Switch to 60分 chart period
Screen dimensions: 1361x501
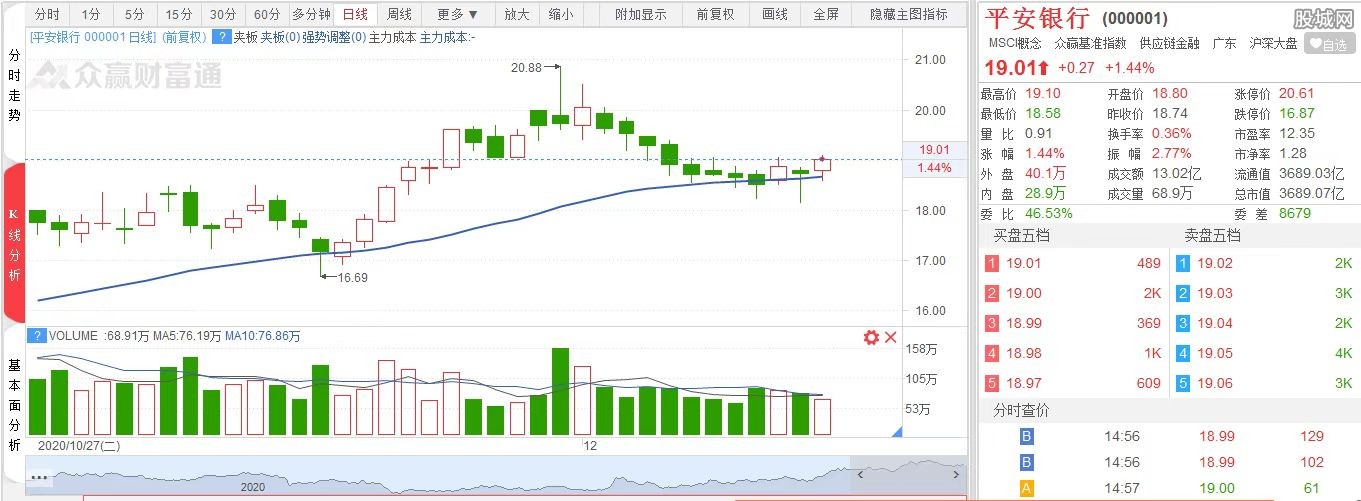tap(267, 14)
